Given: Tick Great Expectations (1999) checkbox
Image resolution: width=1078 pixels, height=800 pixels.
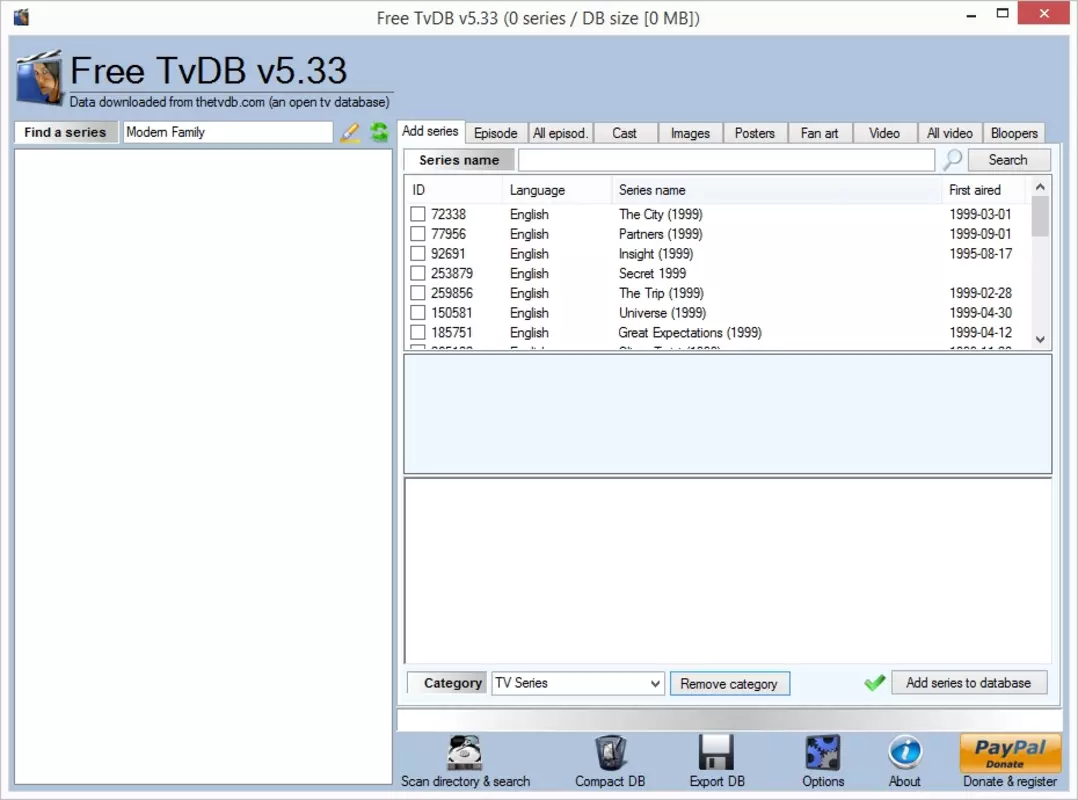Looking at the screenshot, I should pyautogui.click(x=417, y=332).
